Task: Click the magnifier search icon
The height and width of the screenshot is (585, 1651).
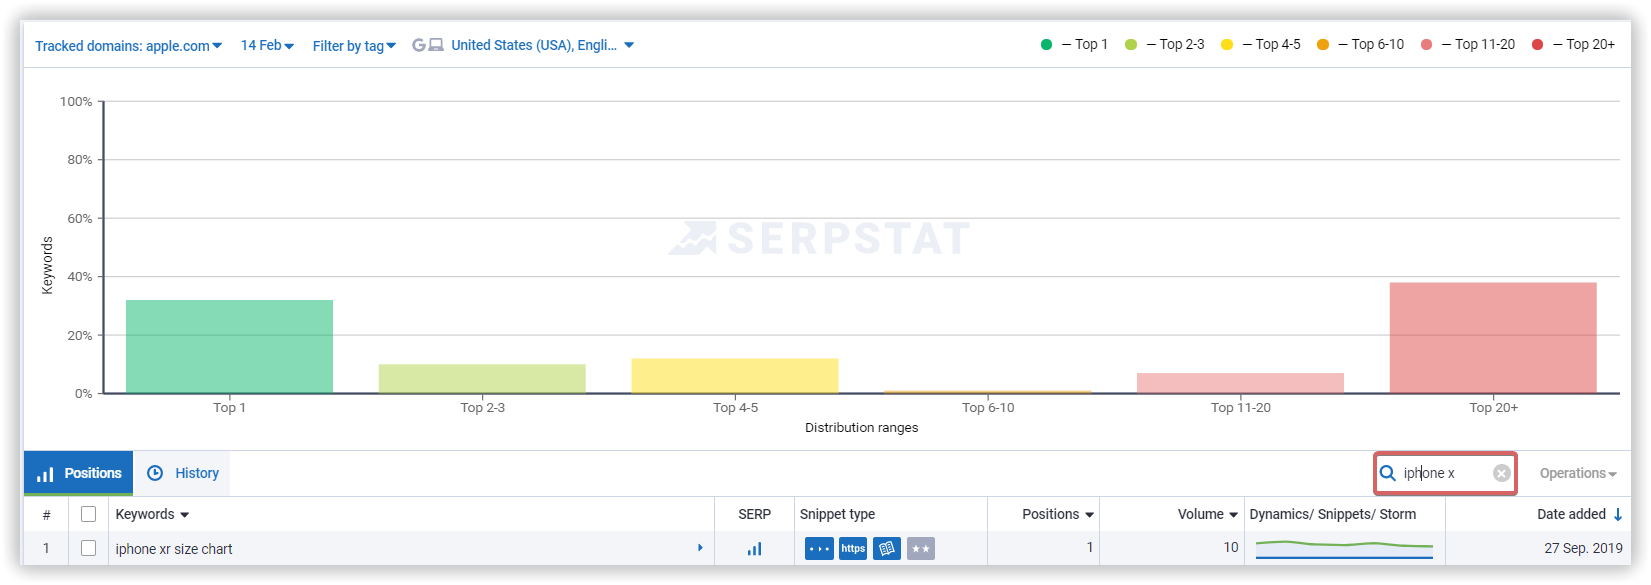Action: 1388,473
